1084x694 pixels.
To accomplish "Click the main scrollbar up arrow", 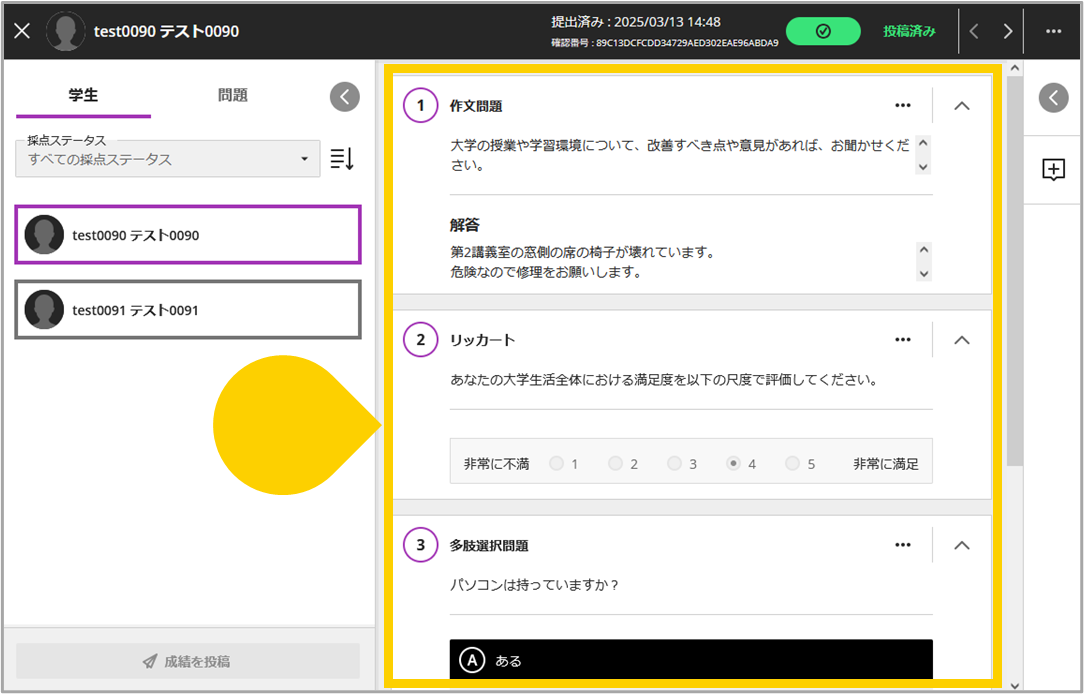I will click(x=1014, y=68).
